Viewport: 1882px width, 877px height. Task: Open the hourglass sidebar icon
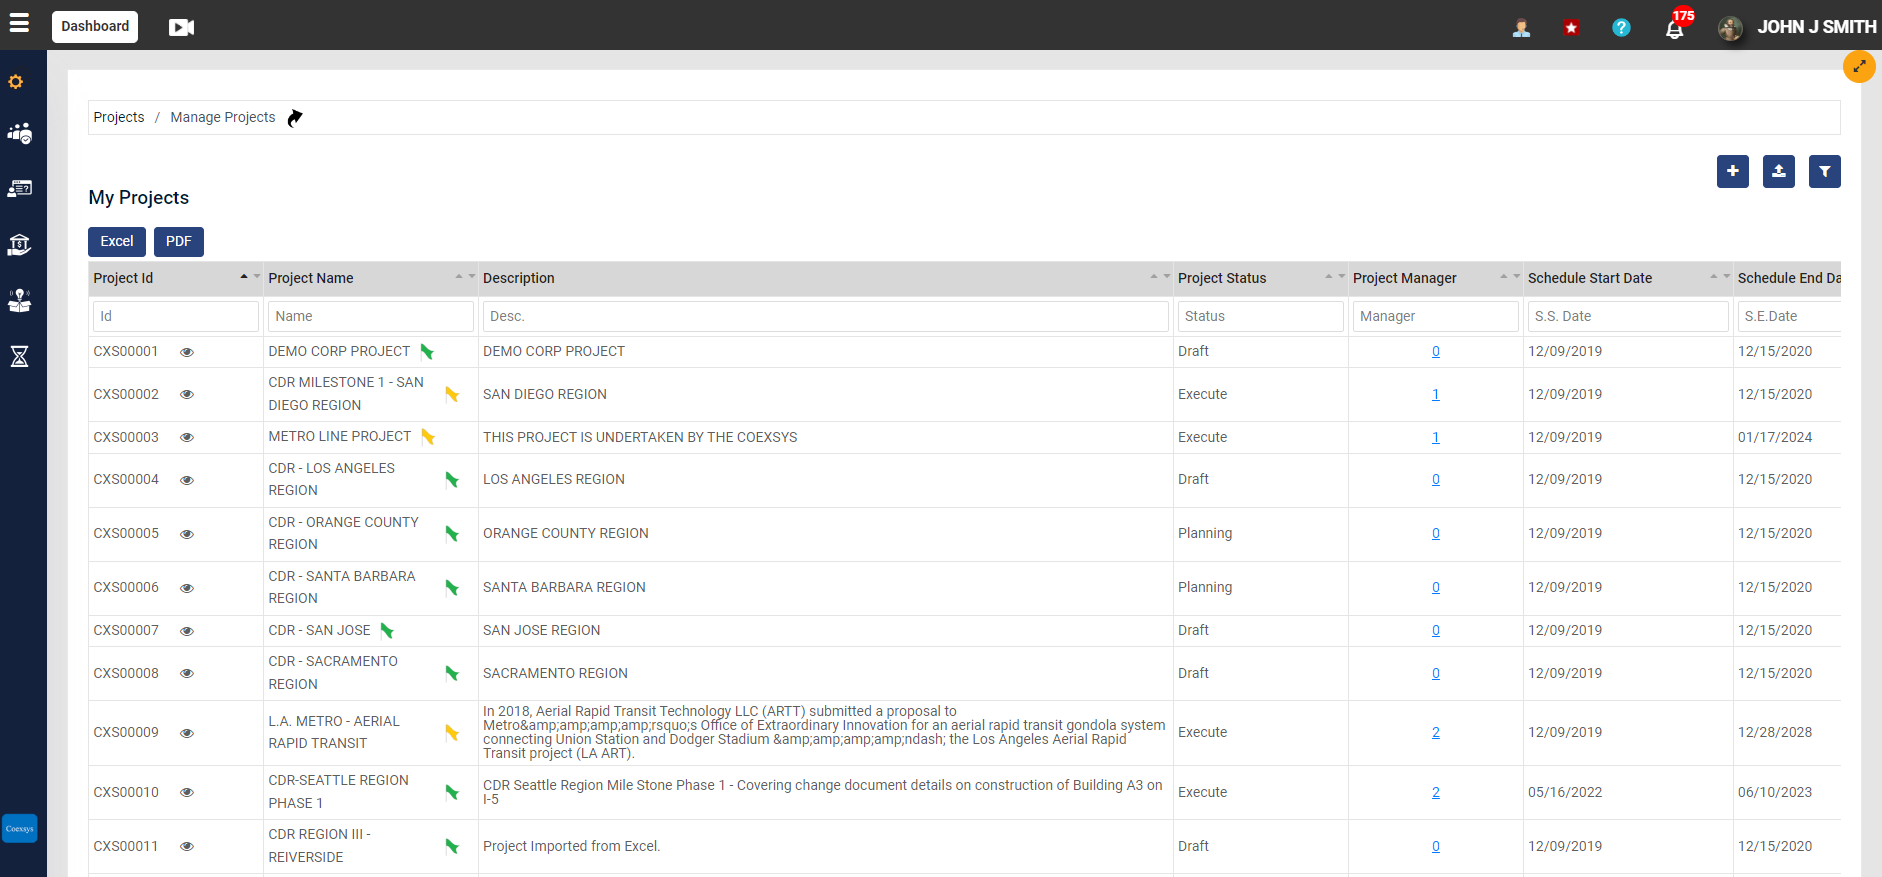pos(19,356)
